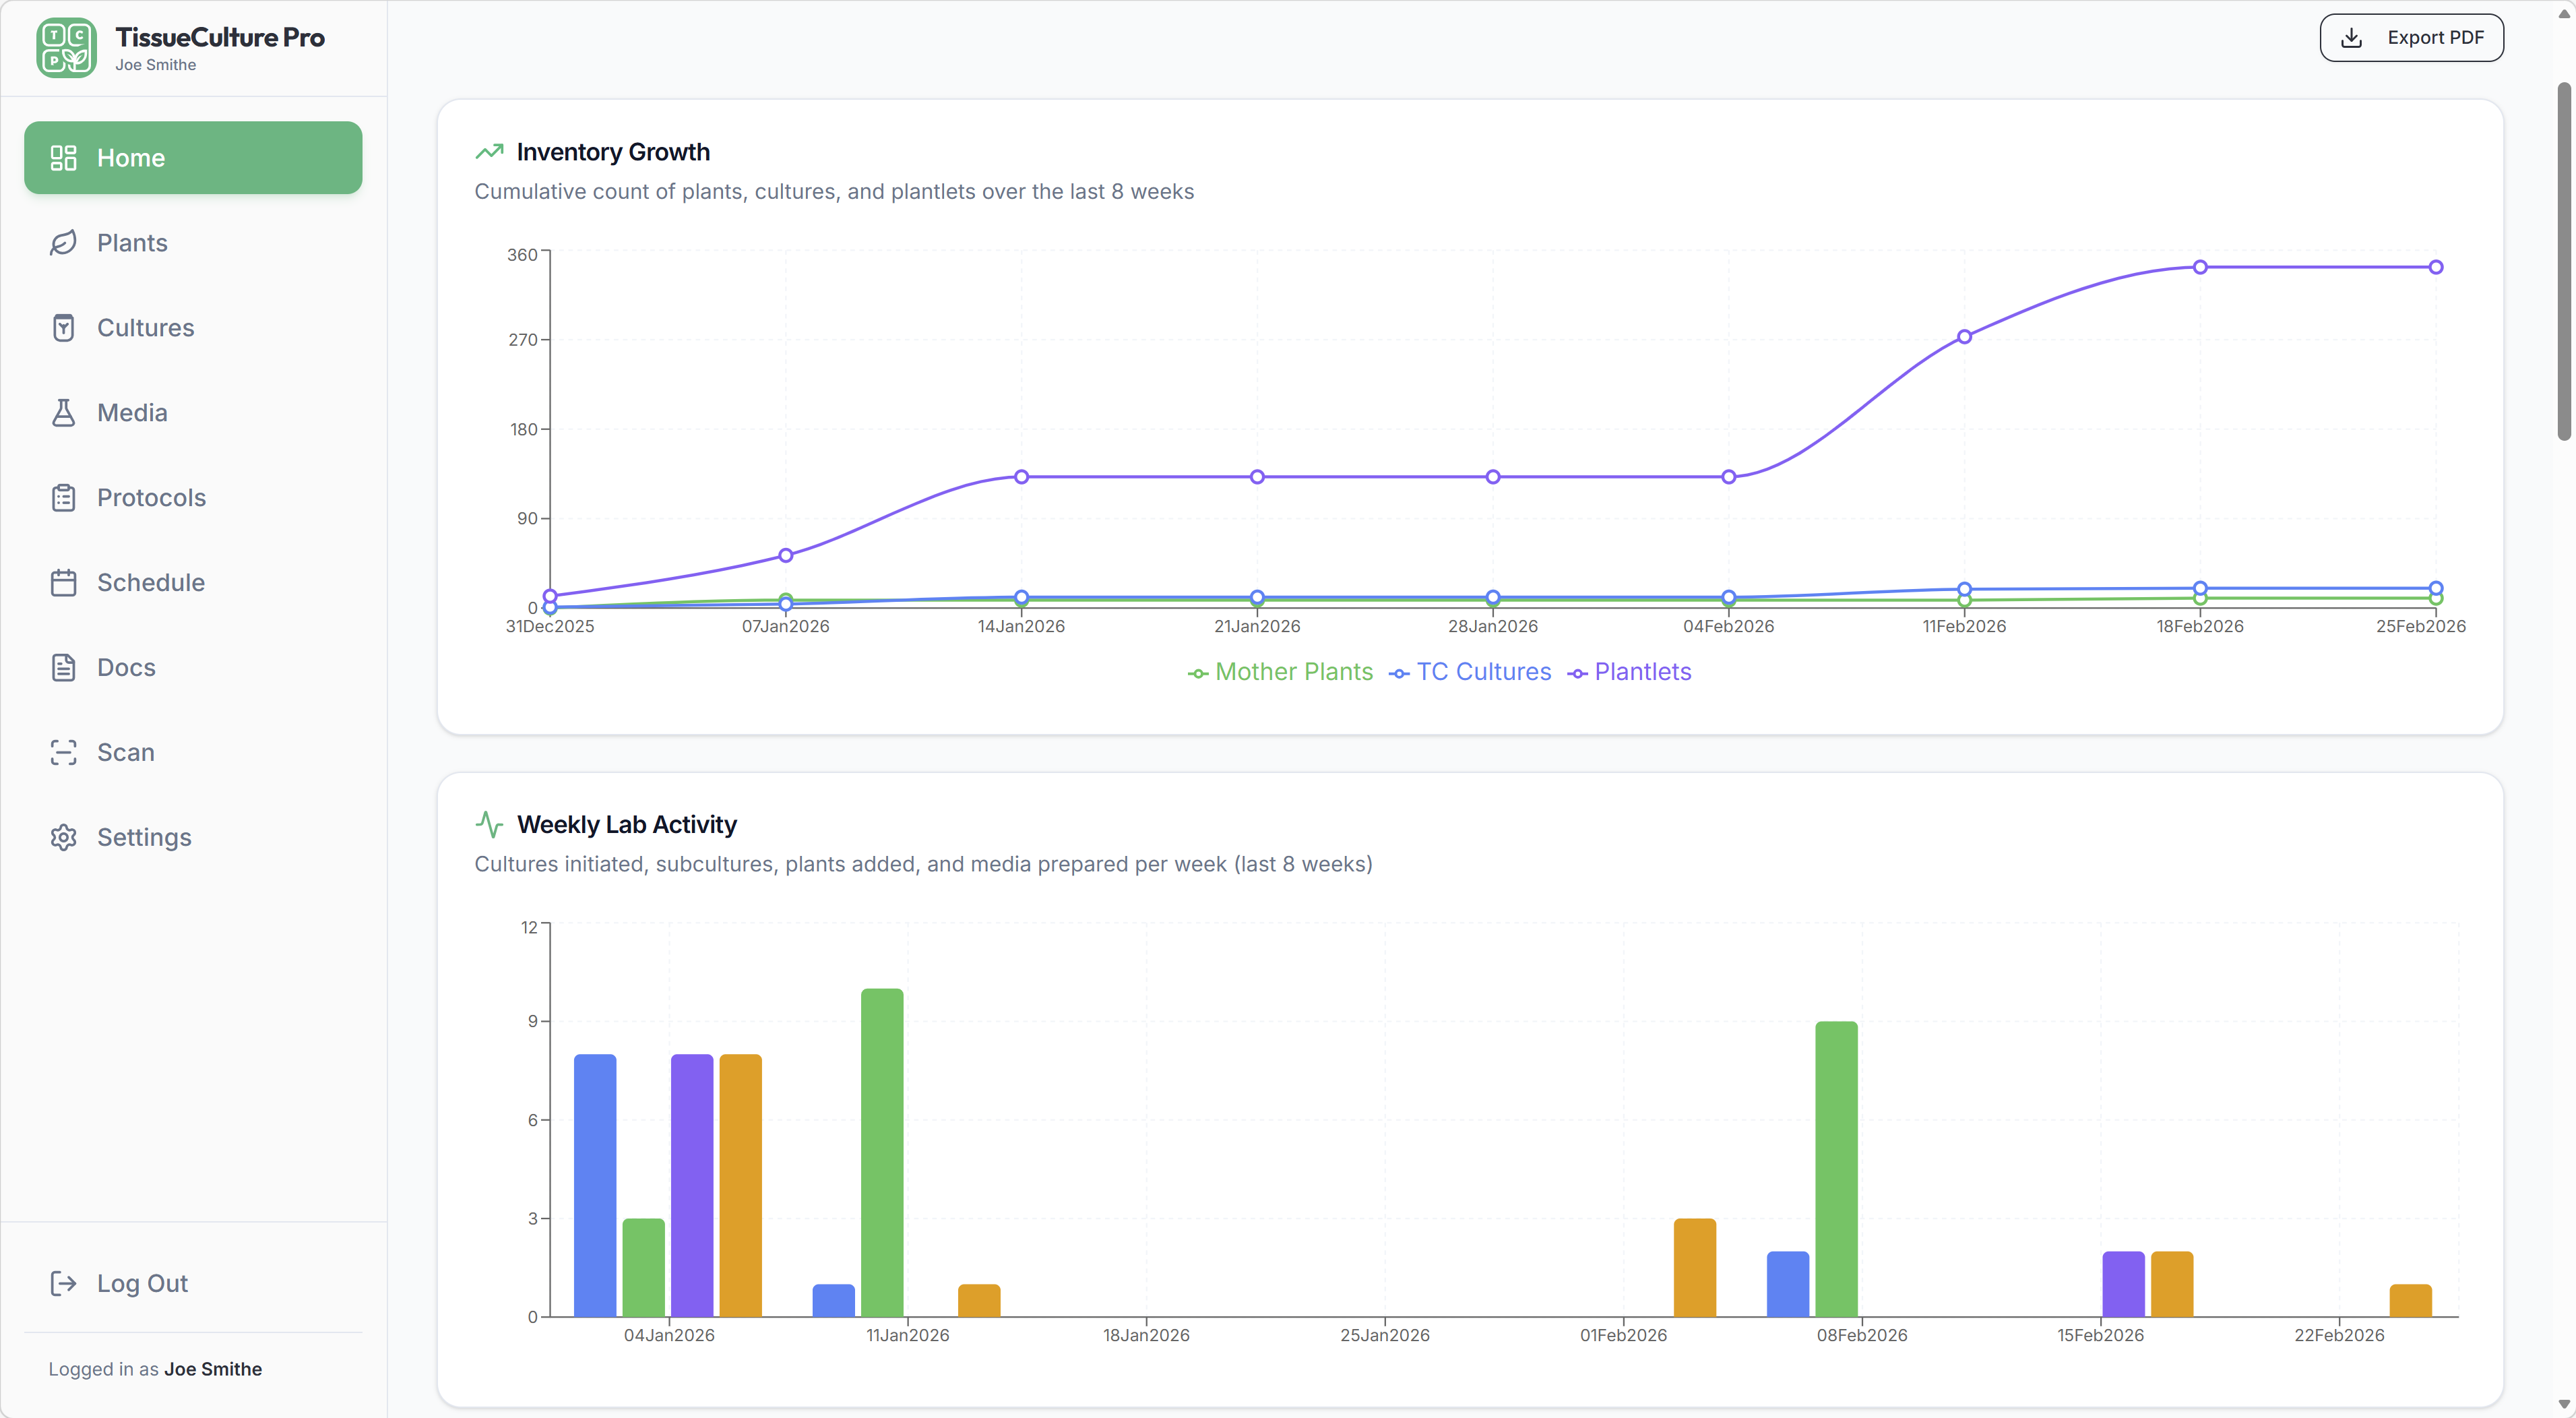The image size is (2576, 1418).
Task: Select the Scan barcode icon
Action: coord(63,752)
